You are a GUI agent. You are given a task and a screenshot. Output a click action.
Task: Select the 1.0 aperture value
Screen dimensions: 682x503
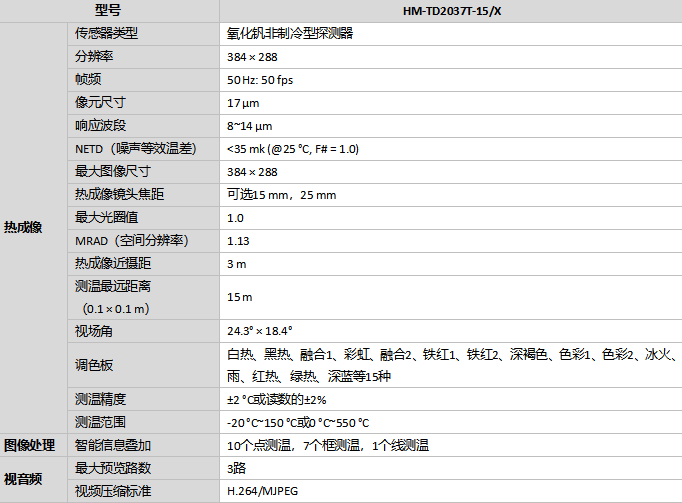point(235,218)
